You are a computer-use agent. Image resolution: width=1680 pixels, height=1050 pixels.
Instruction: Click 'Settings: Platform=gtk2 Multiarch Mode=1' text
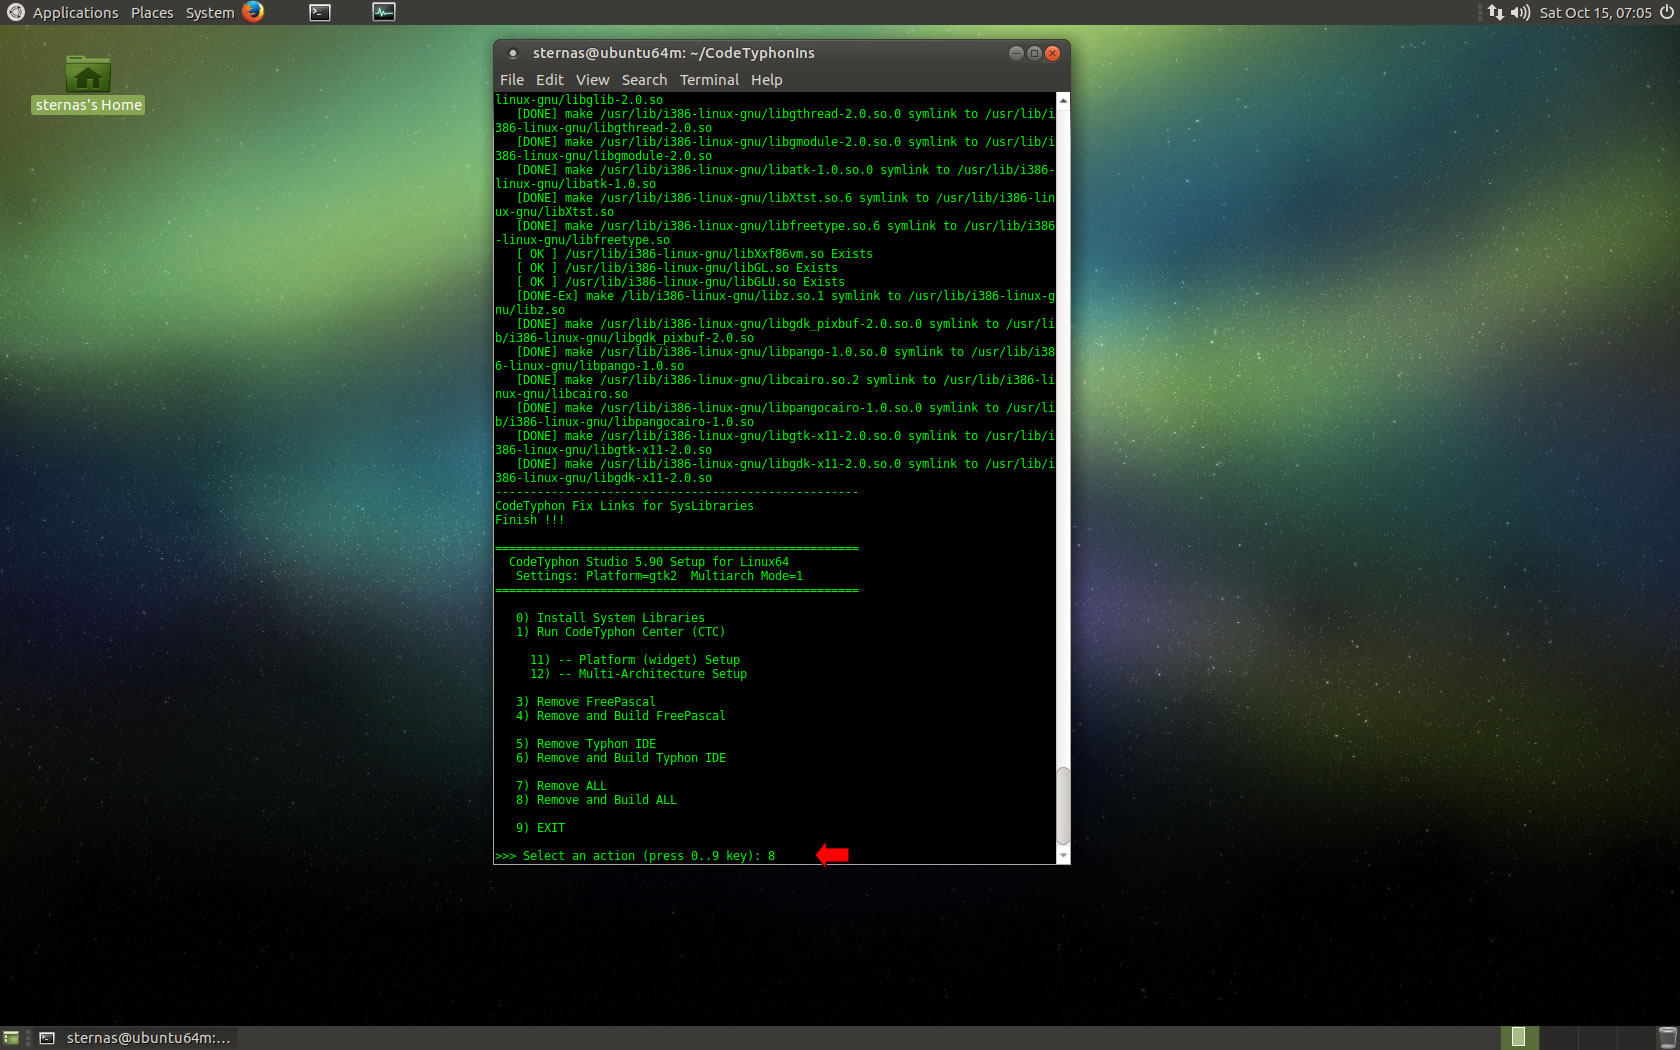[x=659, y=576]
